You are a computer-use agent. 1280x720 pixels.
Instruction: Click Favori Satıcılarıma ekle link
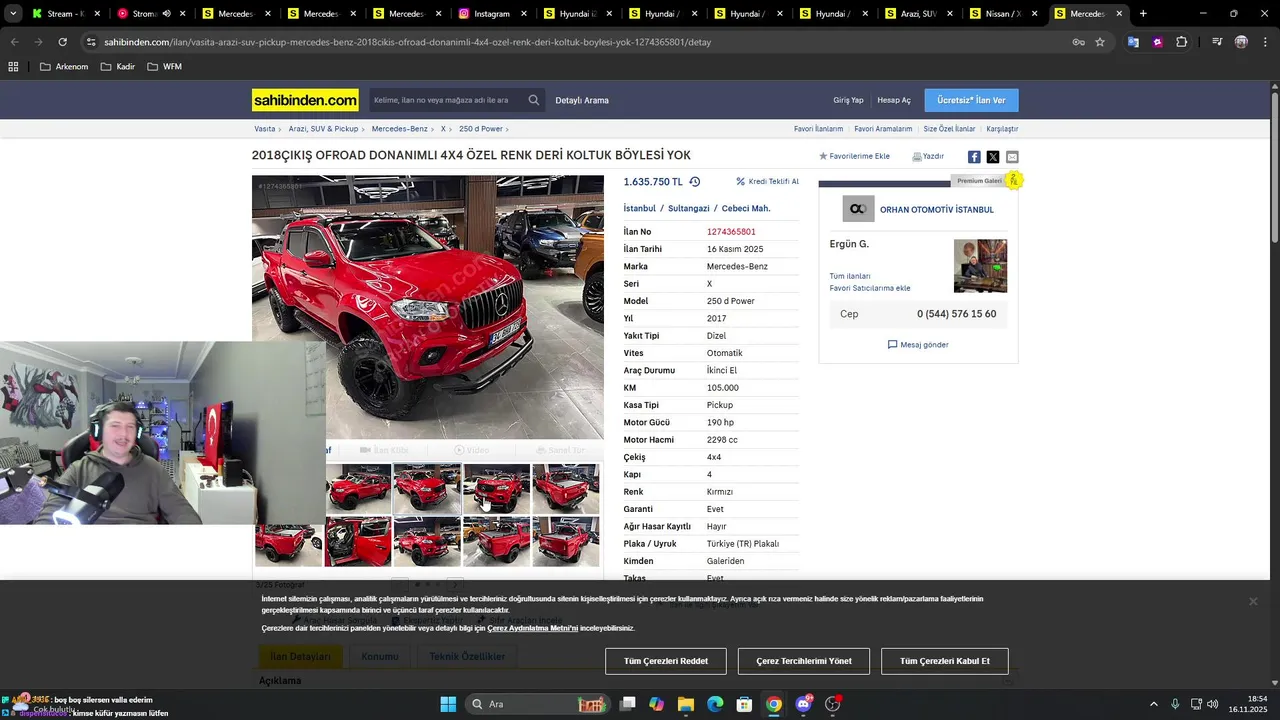point(870,288)
